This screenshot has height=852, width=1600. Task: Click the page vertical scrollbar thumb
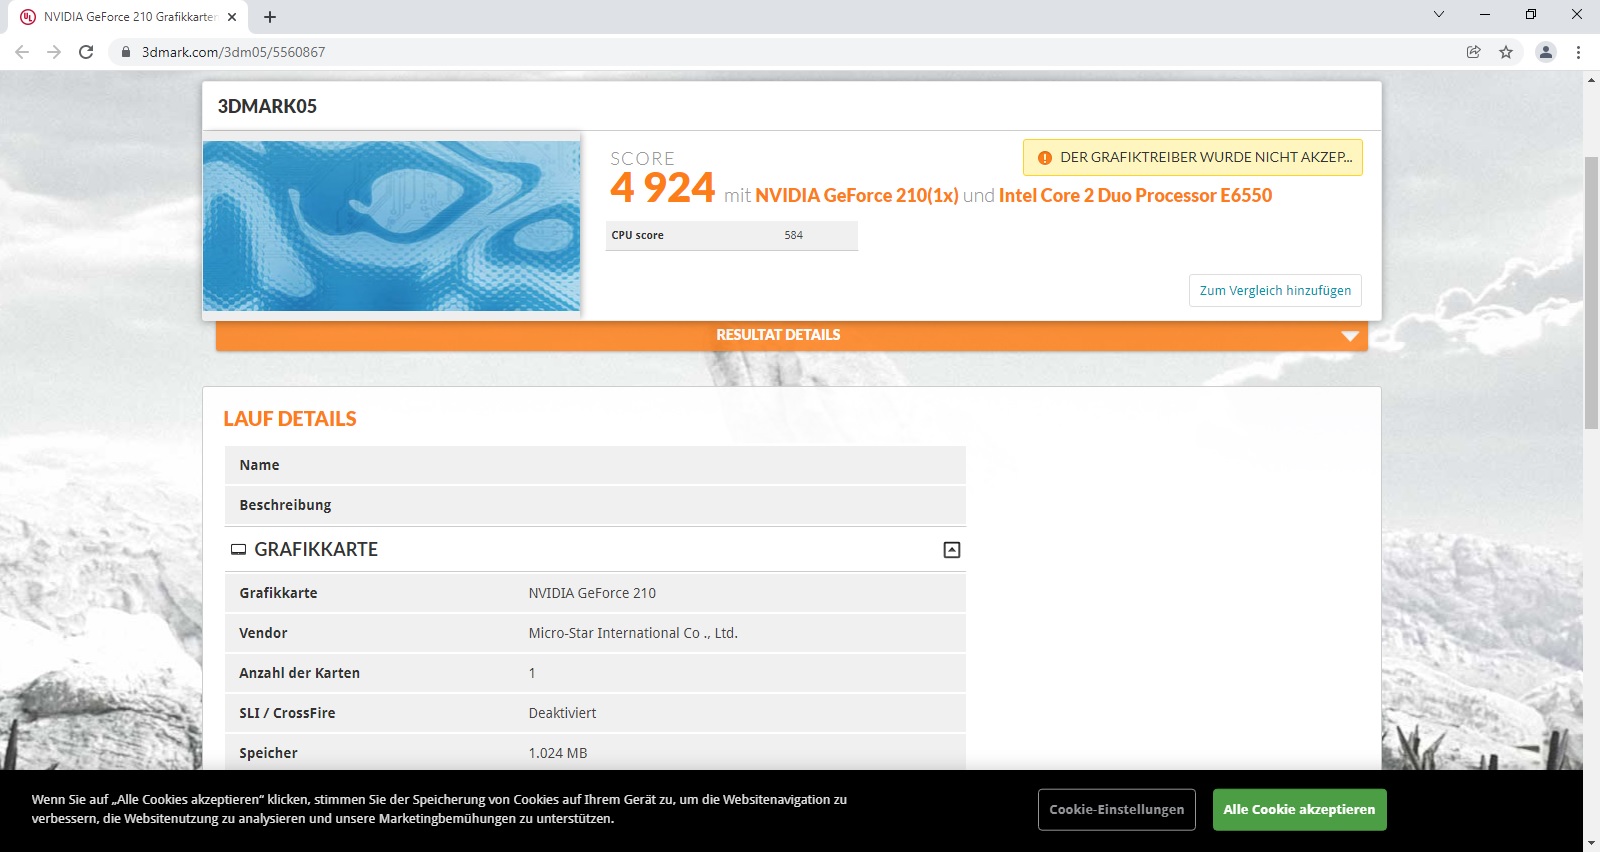(1591, 292)
